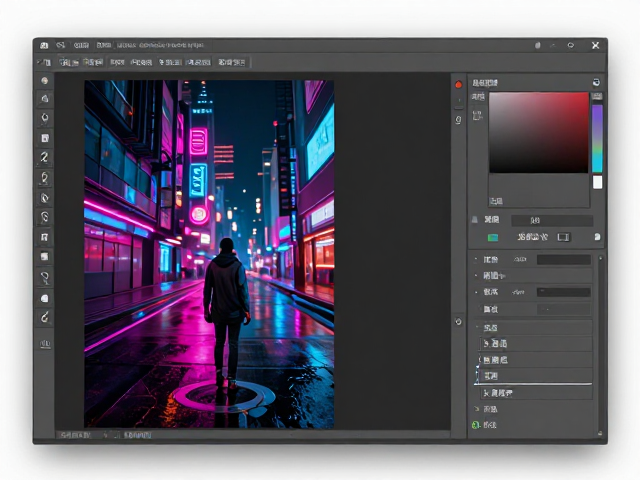This screenshot has width=640, height=480.
Task: Toggle the small rectangle checkbox below color picker
Action: coord(564,237)
